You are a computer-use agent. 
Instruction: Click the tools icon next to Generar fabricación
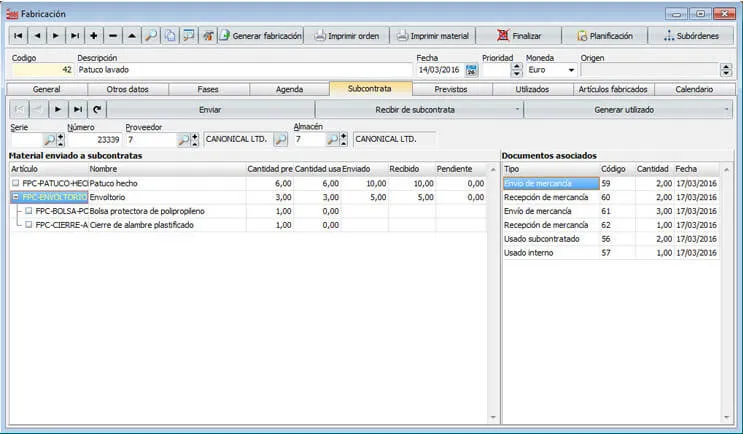click(x=208, y=36)
